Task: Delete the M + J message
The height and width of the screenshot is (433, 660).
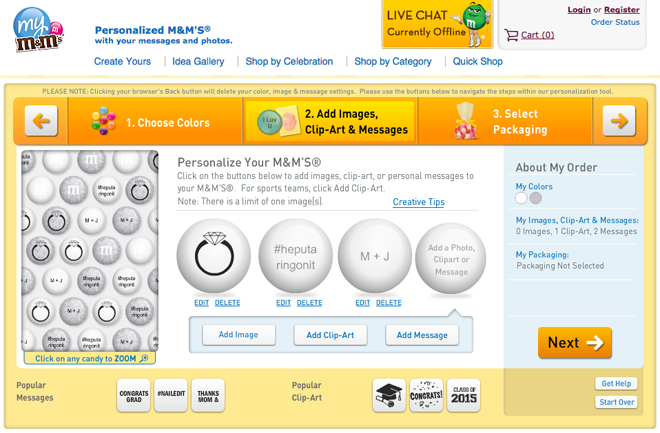Action: coord(389,303)
